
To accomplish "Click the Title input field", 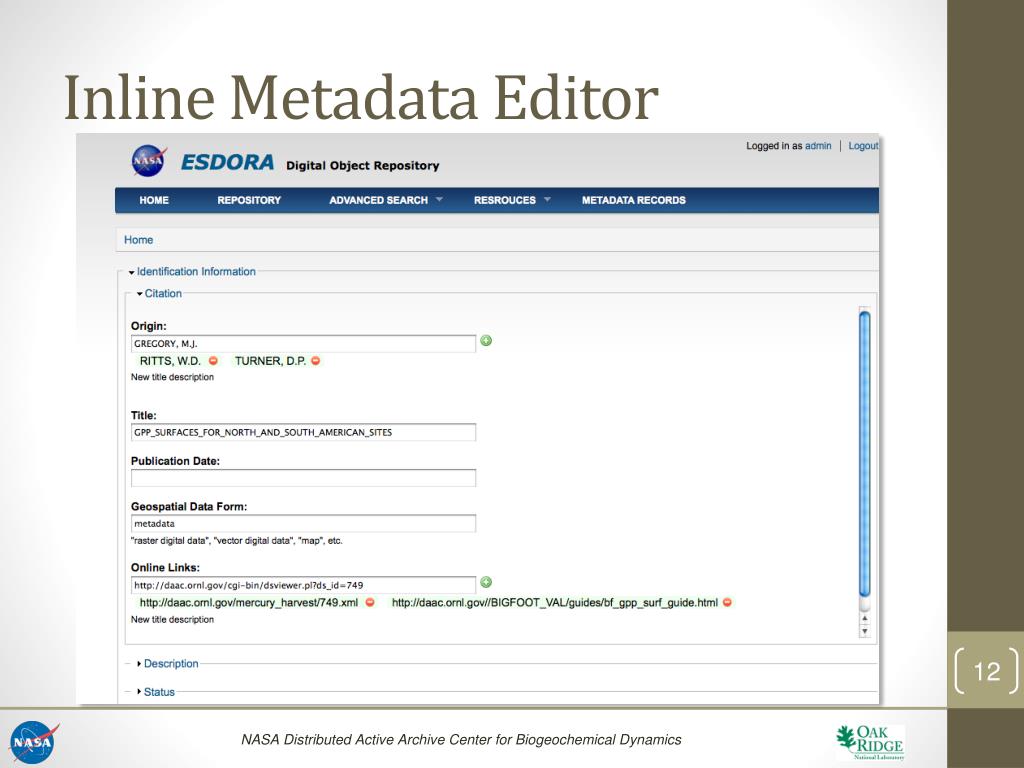I will [x=304, y=432].
